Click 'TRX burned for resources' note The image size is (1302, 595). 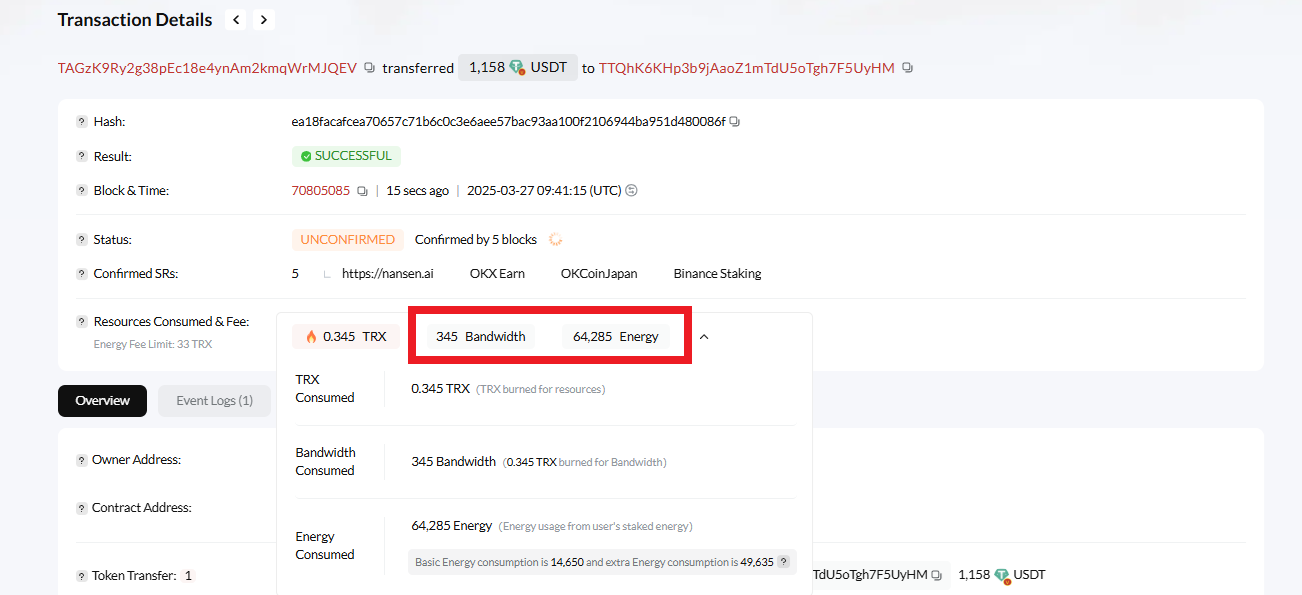click(541, 389)
